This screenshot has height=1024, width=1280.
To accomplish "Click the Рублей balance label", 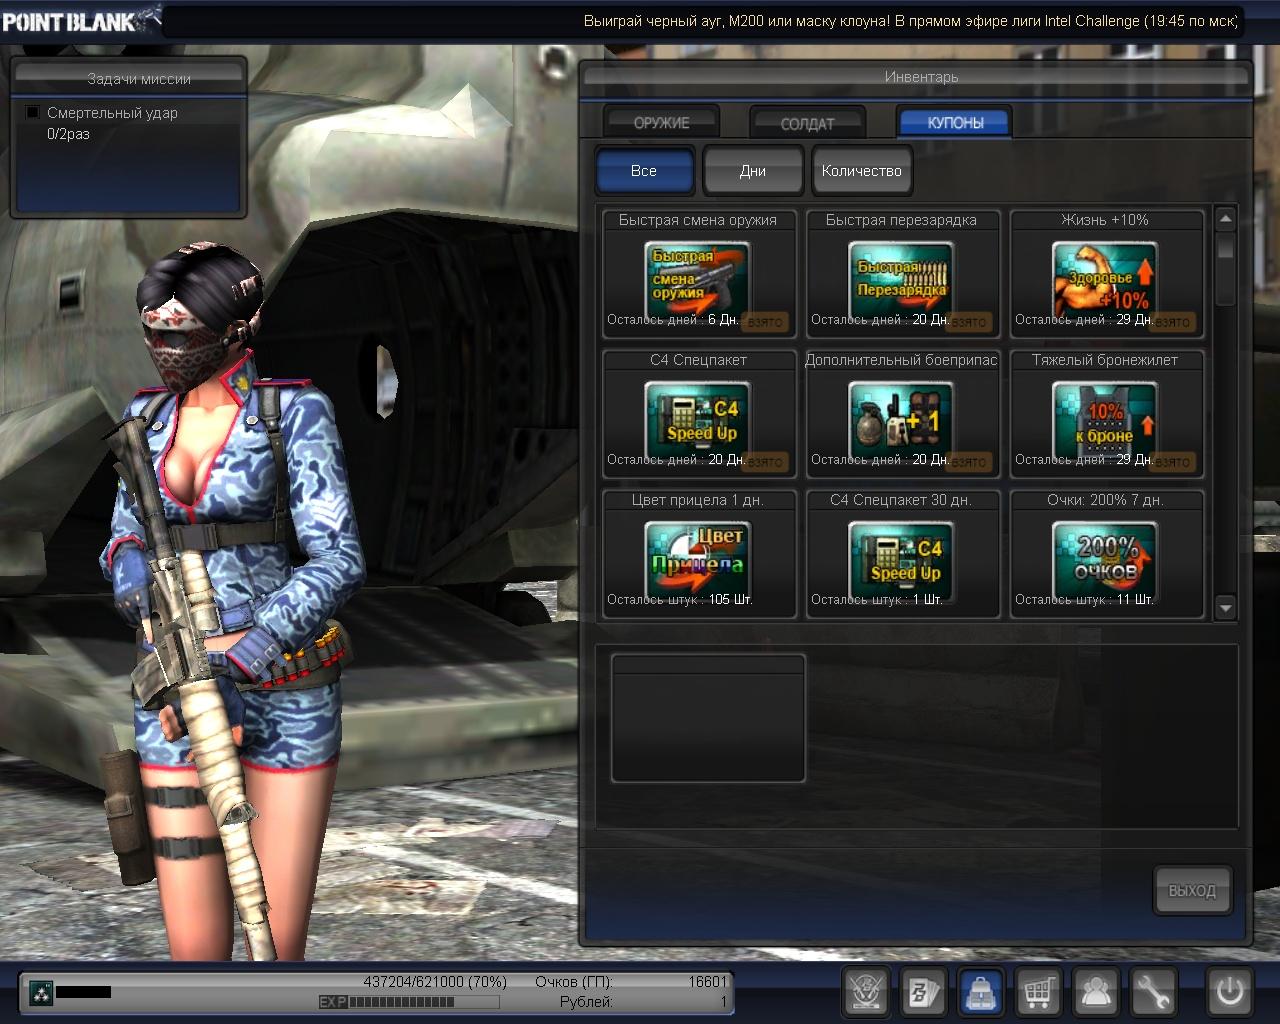I will click(x=586, y=1002).
